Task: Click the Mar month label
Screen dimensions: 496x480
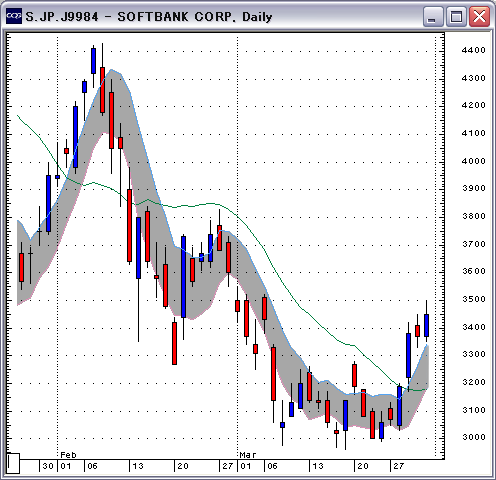Action: 248,455
